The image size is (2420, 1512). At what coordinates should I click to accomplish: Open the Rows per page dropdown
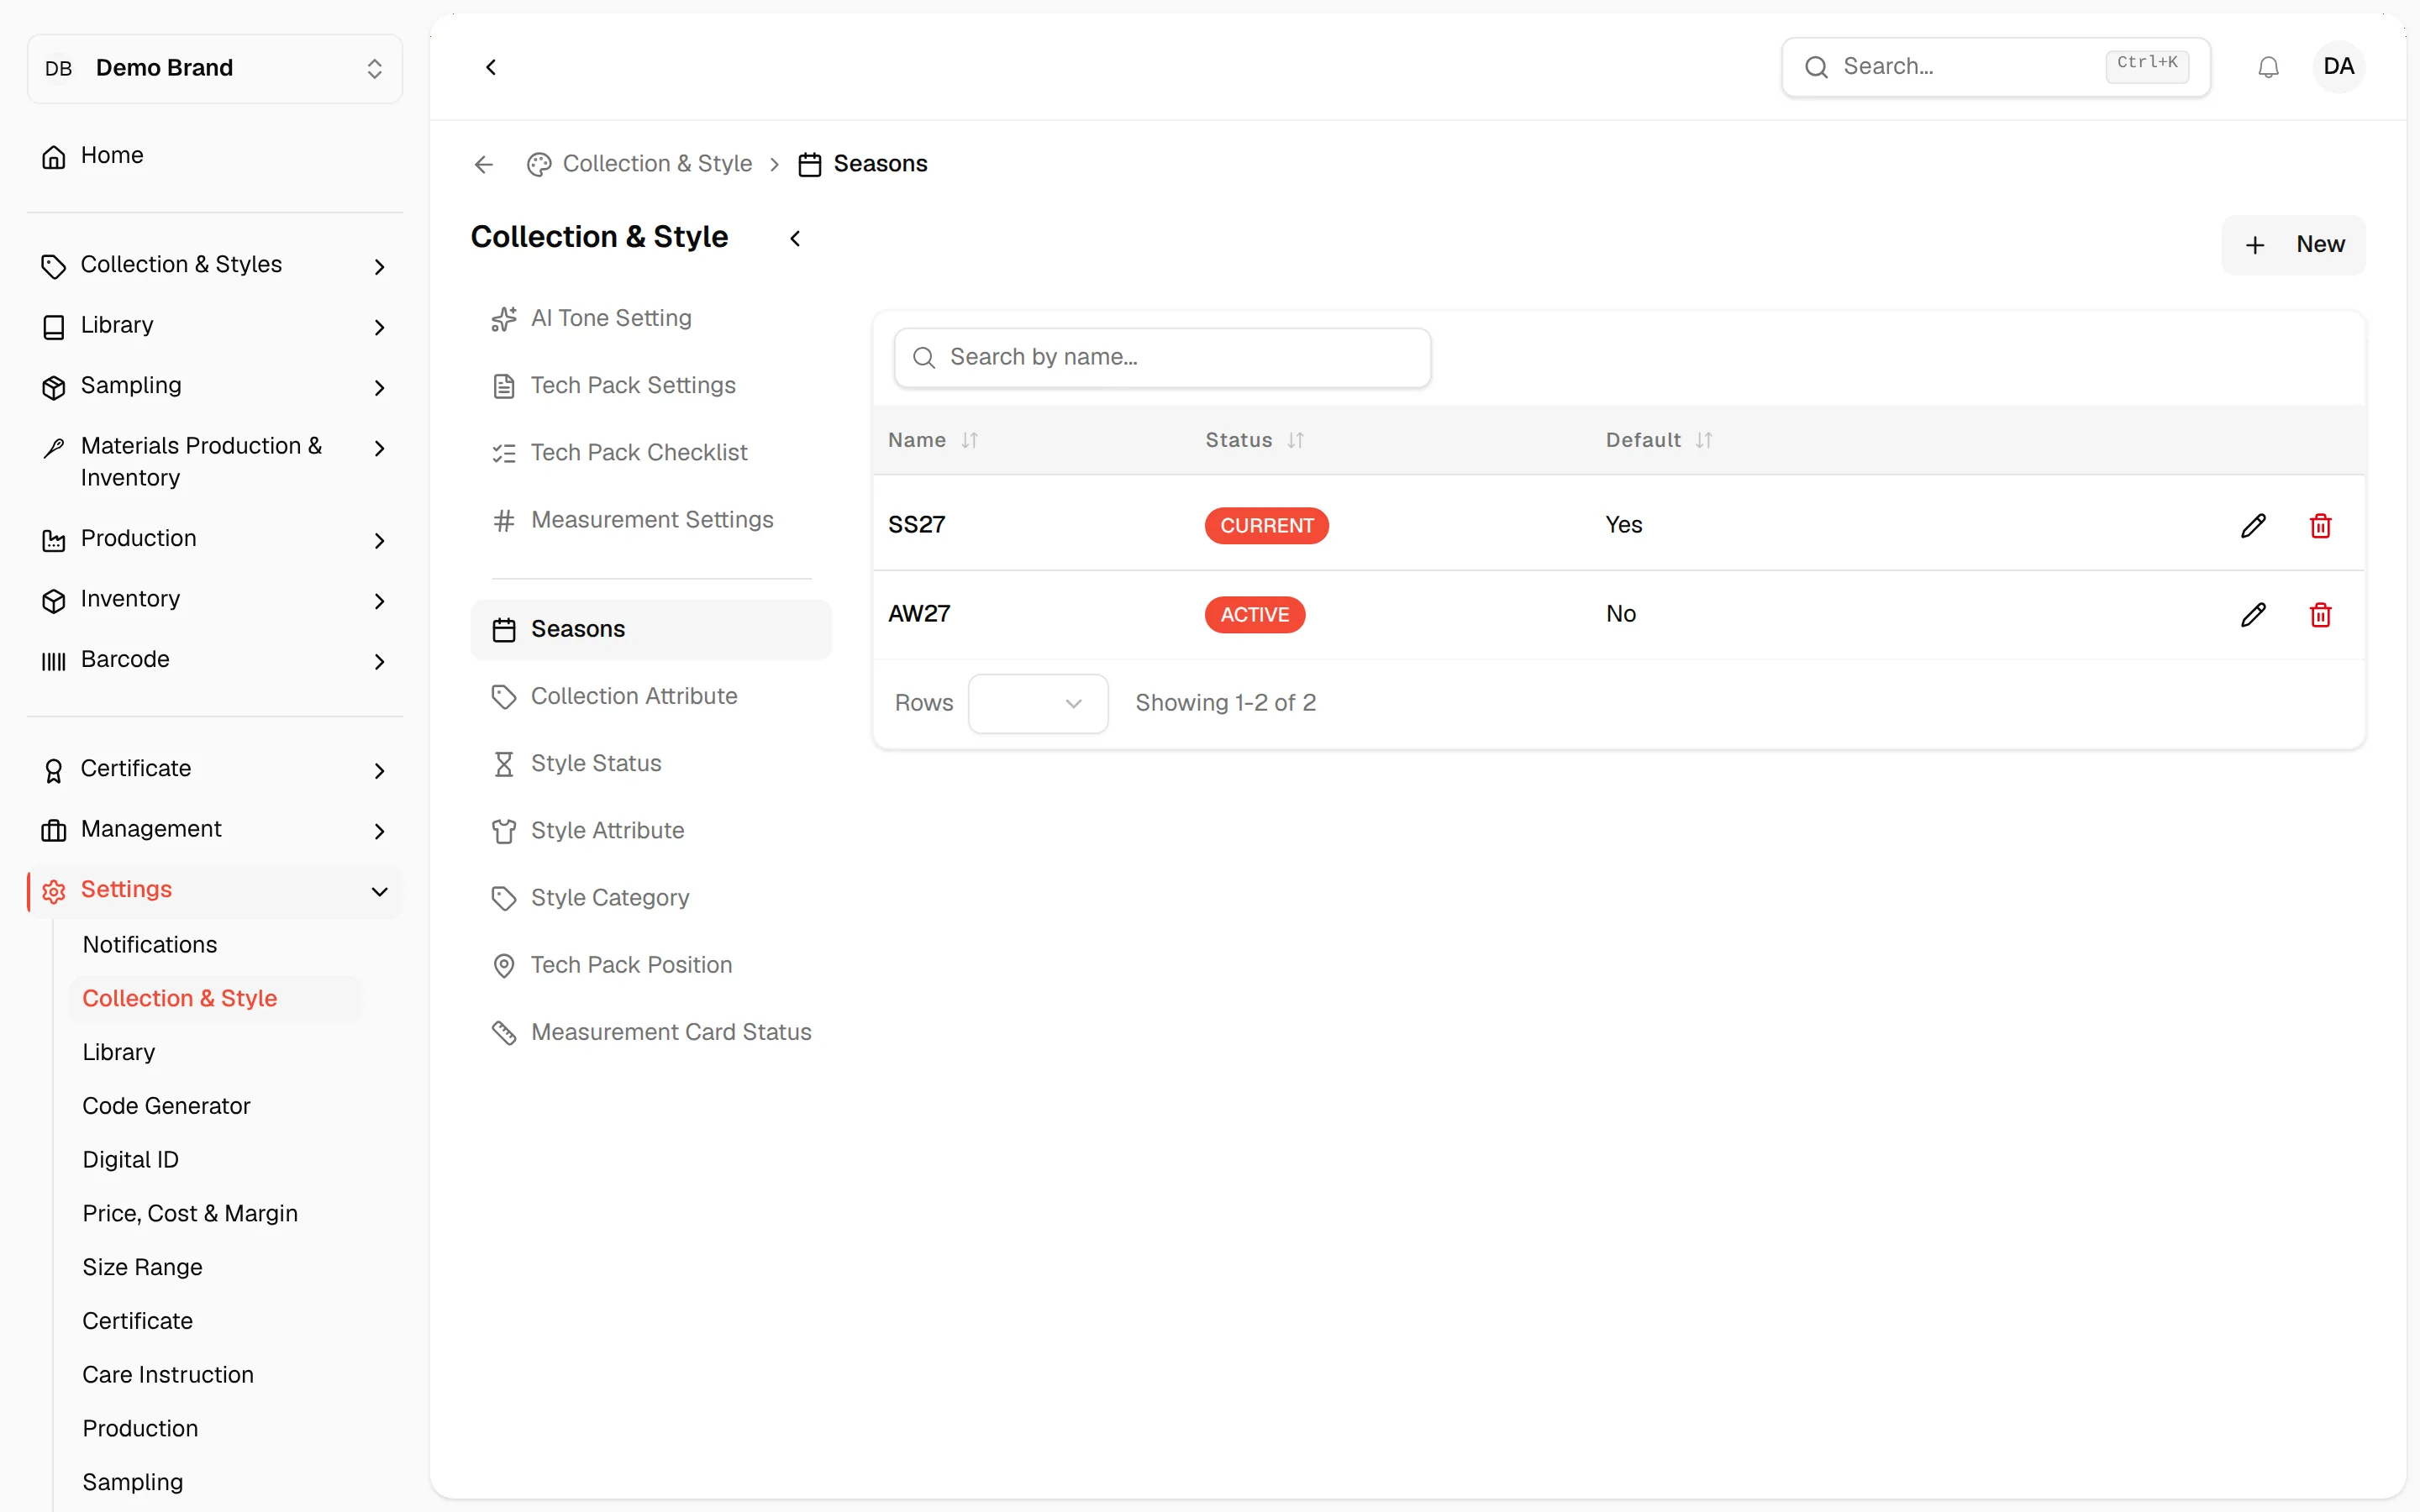[1037, 703]
